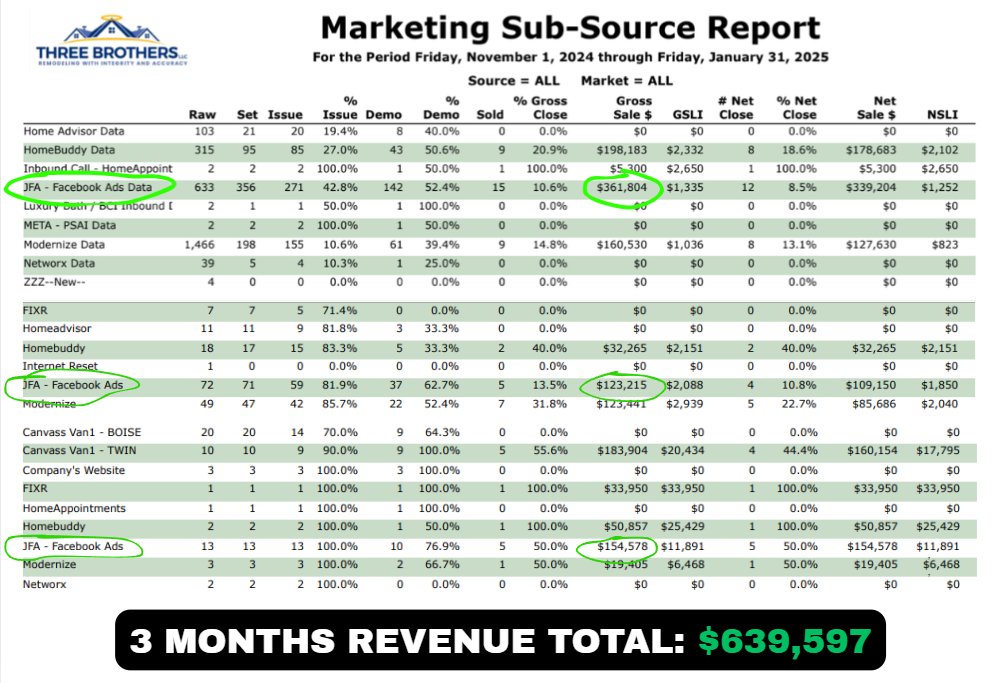
Task: Click the $198,183 gross sale value
Action: [x=621, y=150]
